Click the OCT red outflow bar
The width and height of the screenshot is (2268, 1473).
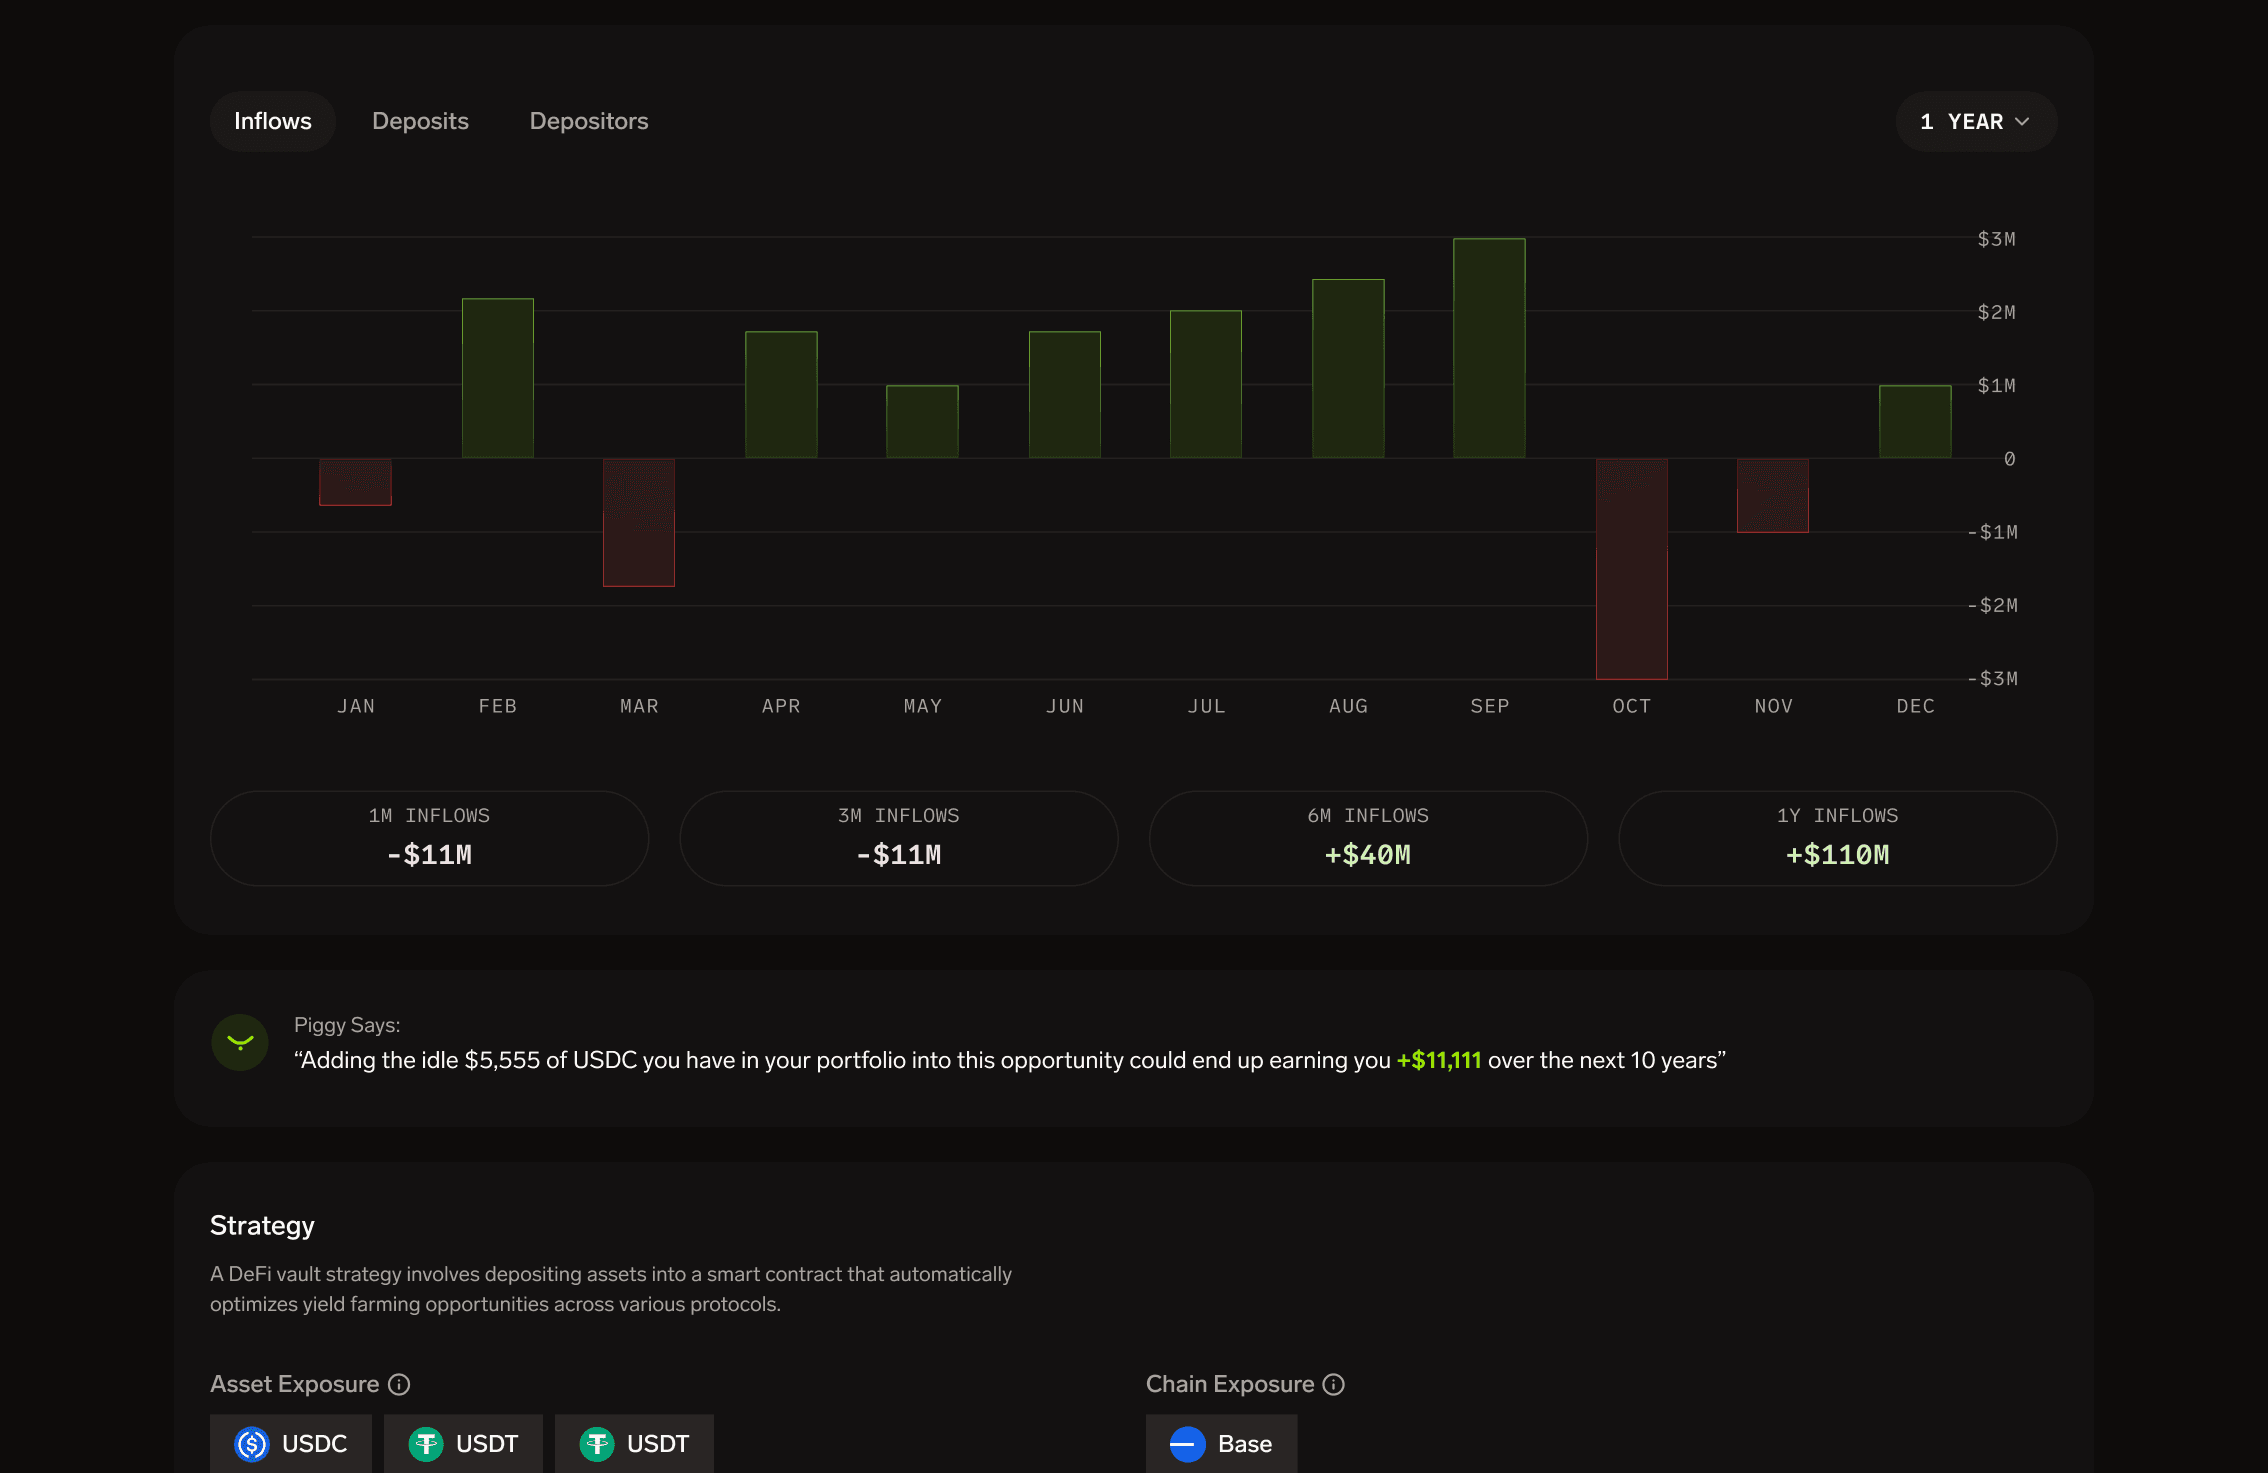coord(1631,568)
